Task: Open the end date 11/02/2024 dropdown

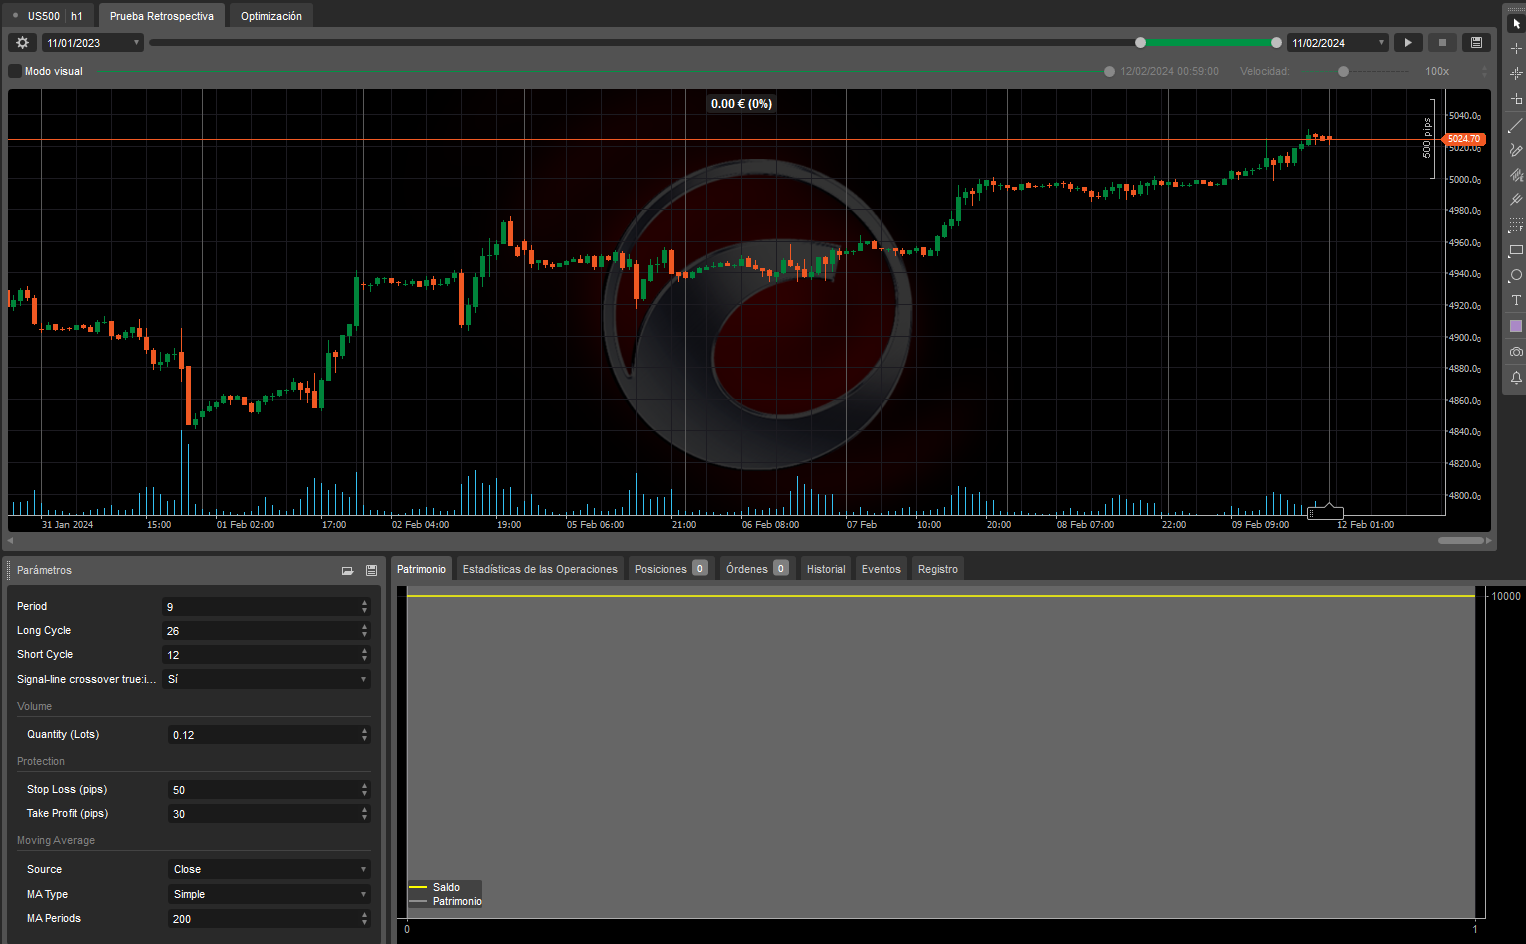Action: pyautogui.click(x=1337, y=43)
